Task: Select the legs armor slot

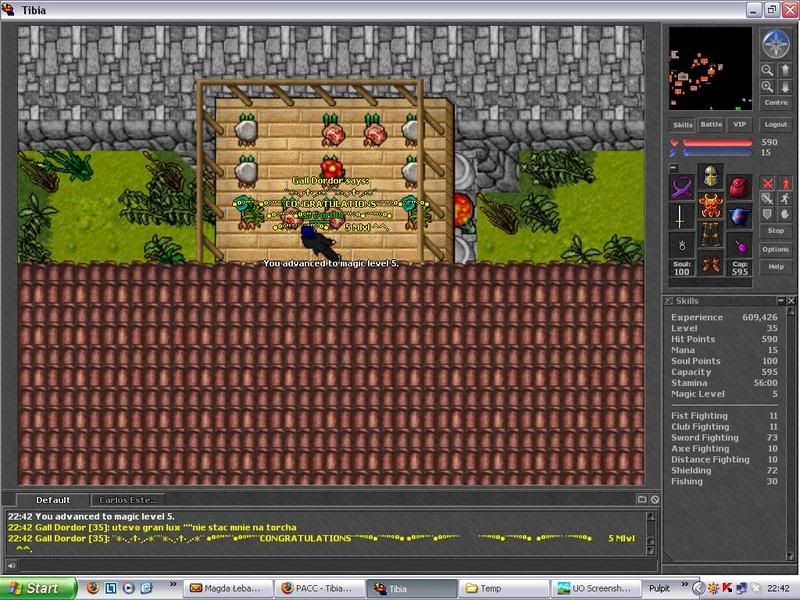Action: coord(710,235)
